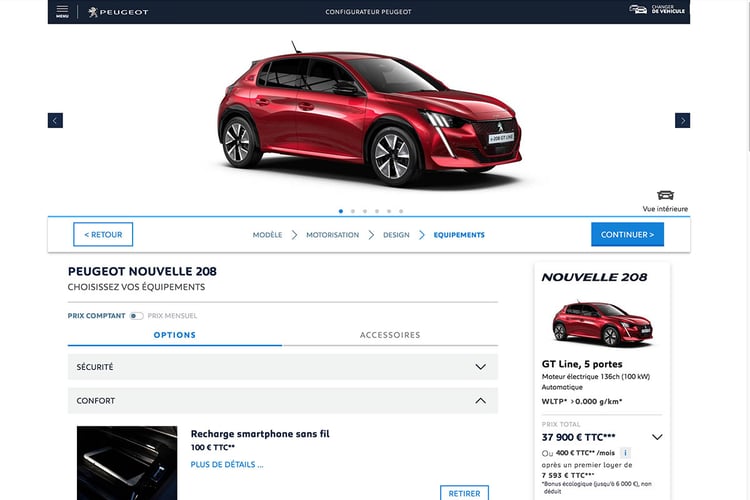Switch to the Accessoires tab
This screenshot has width=750, height=500.
(x=390, y=335)
